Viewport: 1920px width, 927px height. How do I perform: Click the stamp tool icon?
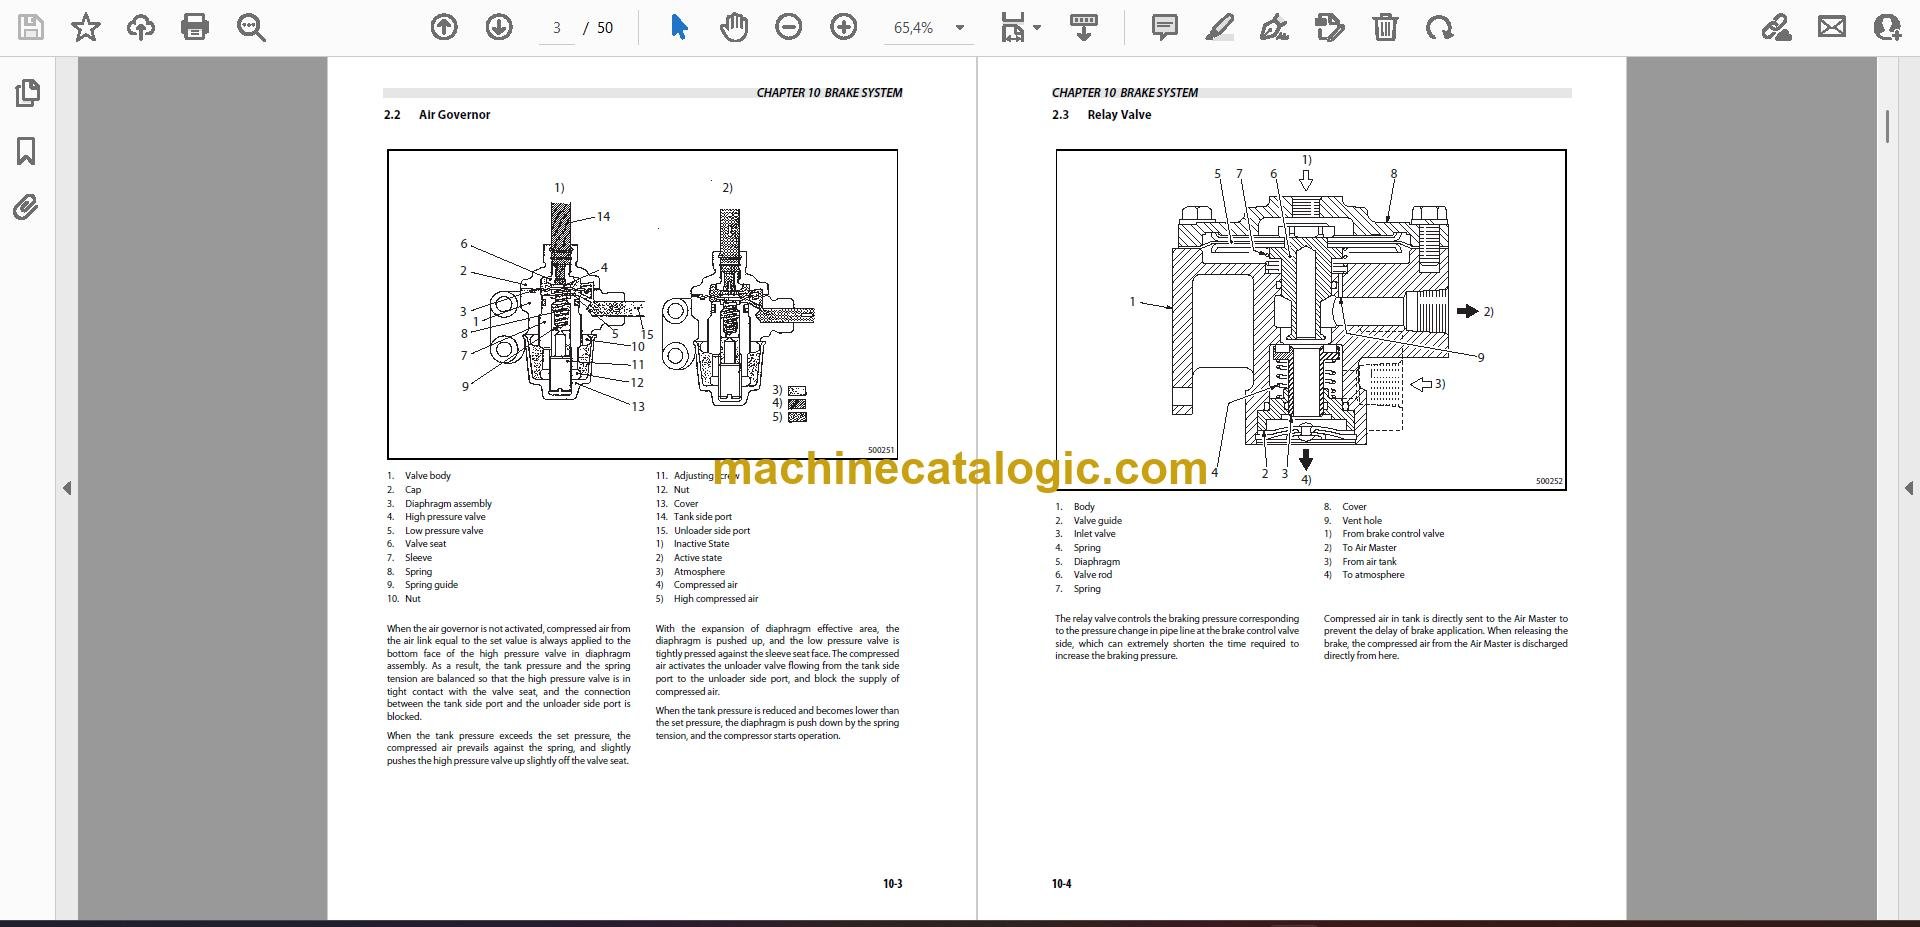tap(1329, 28)
